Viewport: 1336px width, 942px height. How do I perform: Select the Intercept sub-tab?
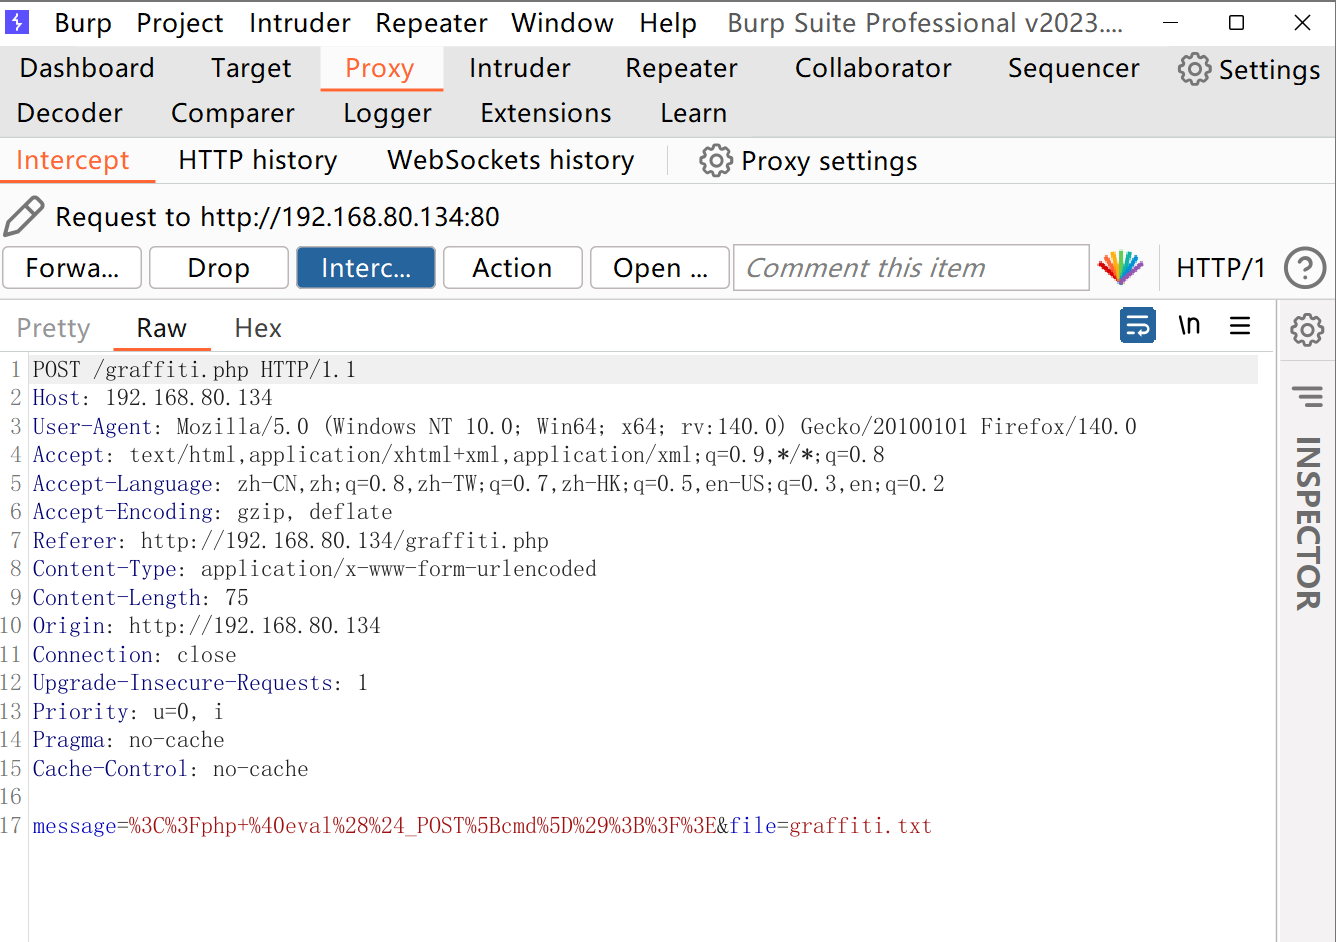tap(73, 160)
